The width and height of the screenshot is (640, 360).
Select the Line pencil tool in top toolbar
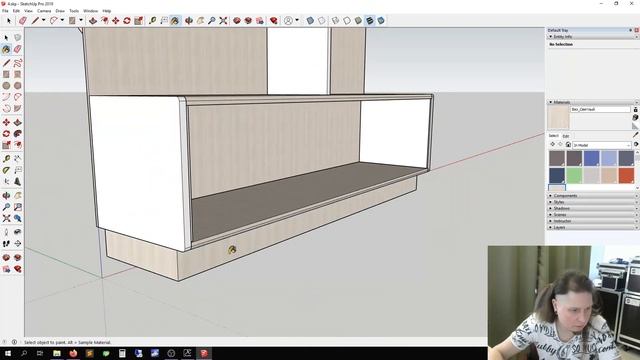[x=36, y=20]
